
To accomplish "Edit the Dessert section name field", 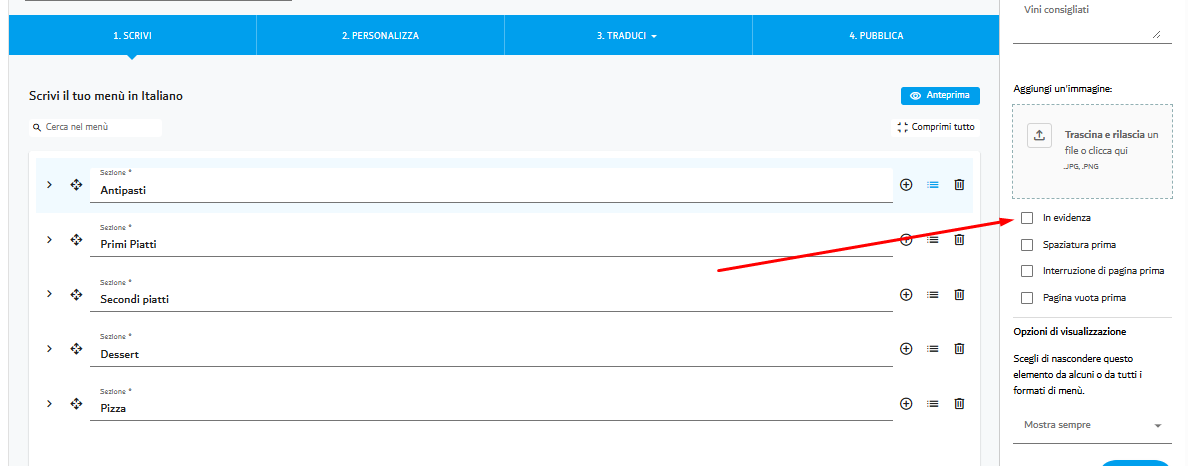I will pyautogui.click(x=491, y=349).
